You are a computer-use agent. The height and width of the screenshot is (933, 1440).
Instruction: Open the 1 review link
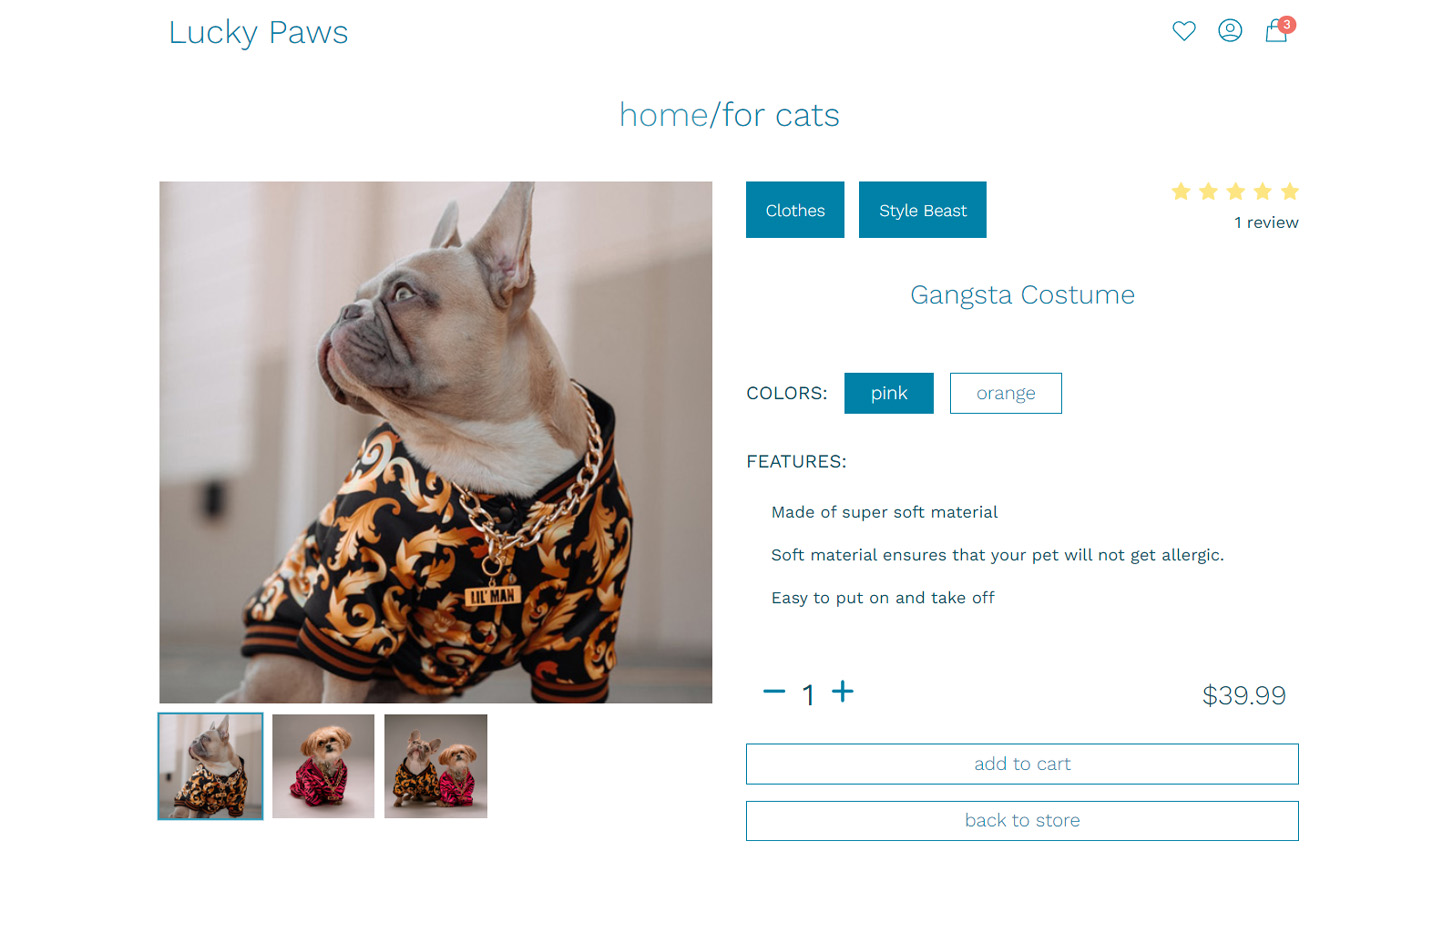[x=1266, y=223]
